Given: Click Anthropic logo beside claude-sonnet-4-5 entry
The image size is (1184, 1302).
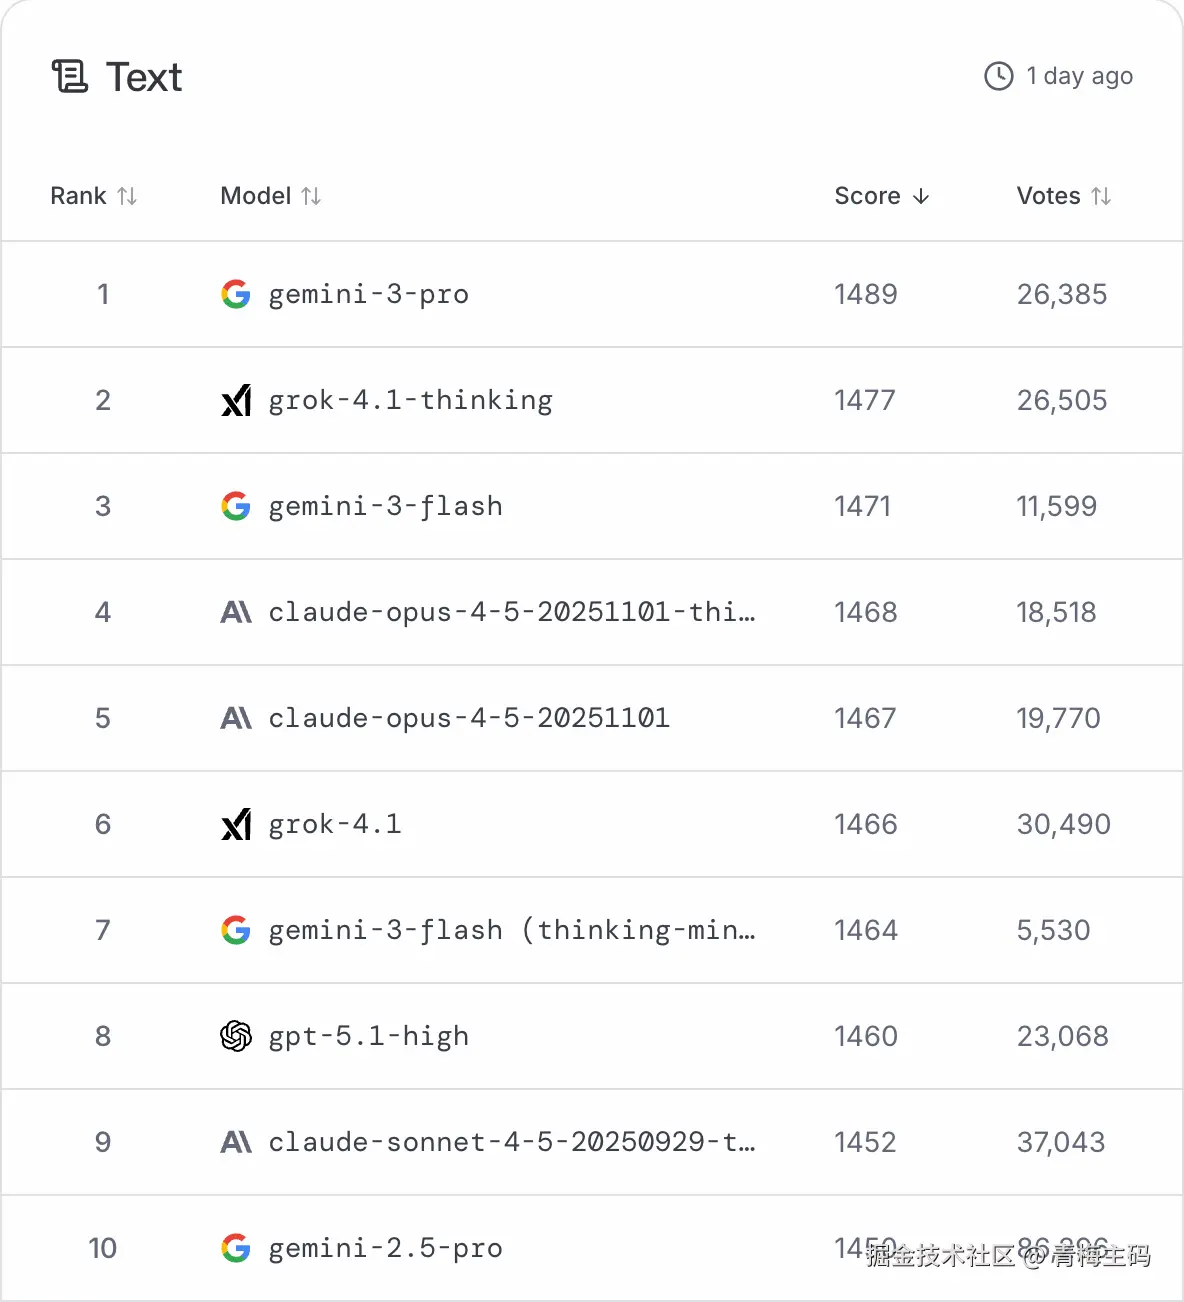Looking at the screenshot, I should 236,1142.
